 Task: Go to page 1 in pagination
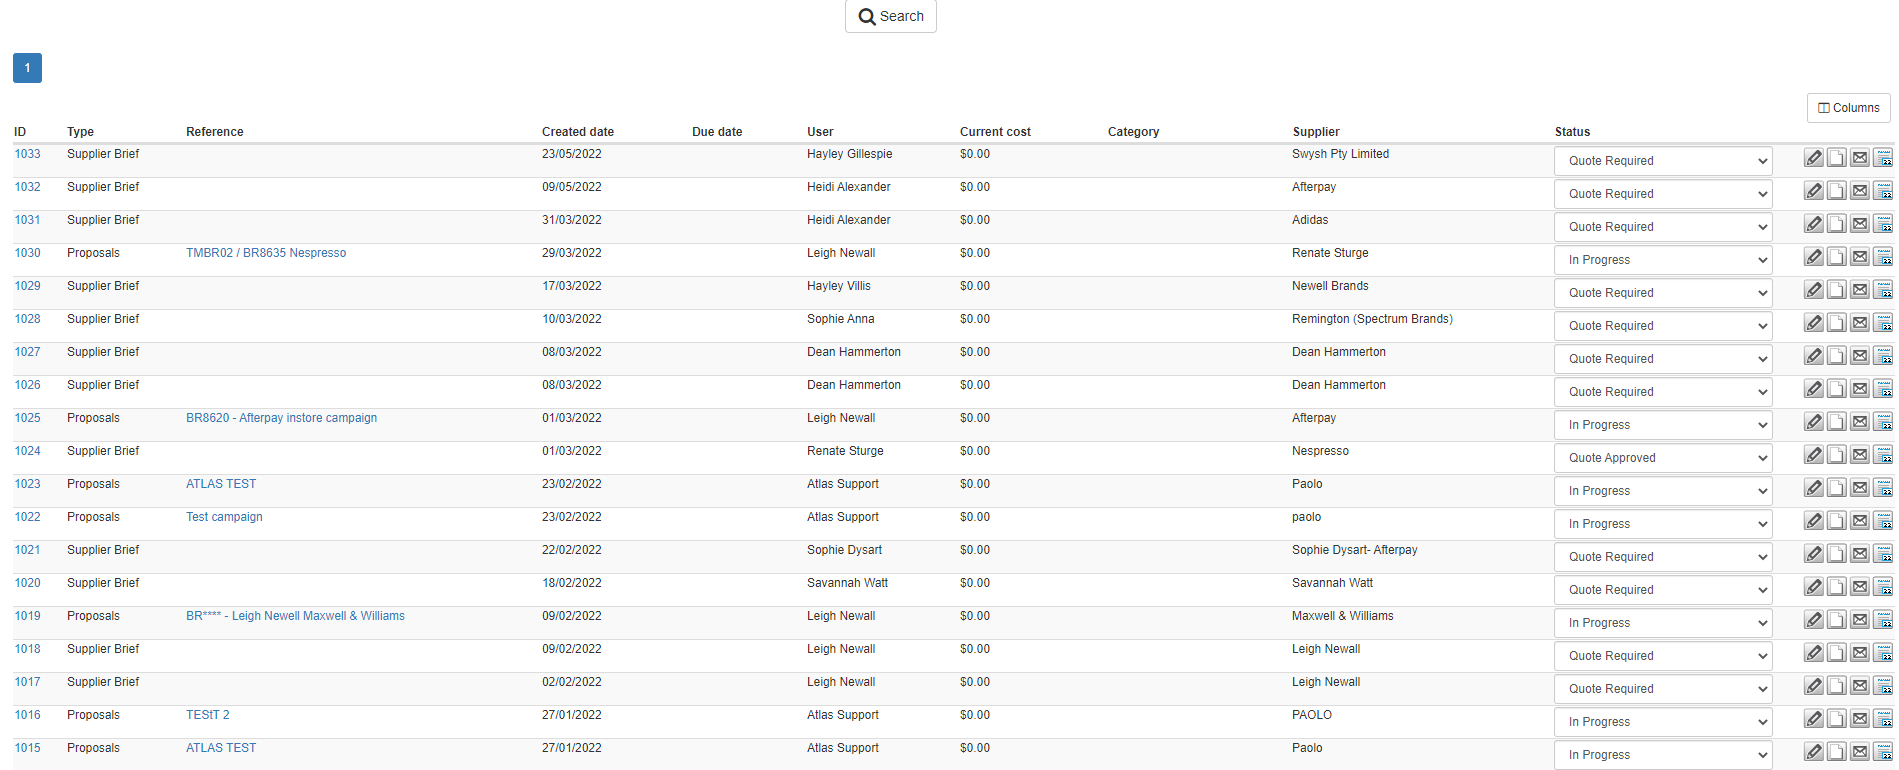(27, 68)
